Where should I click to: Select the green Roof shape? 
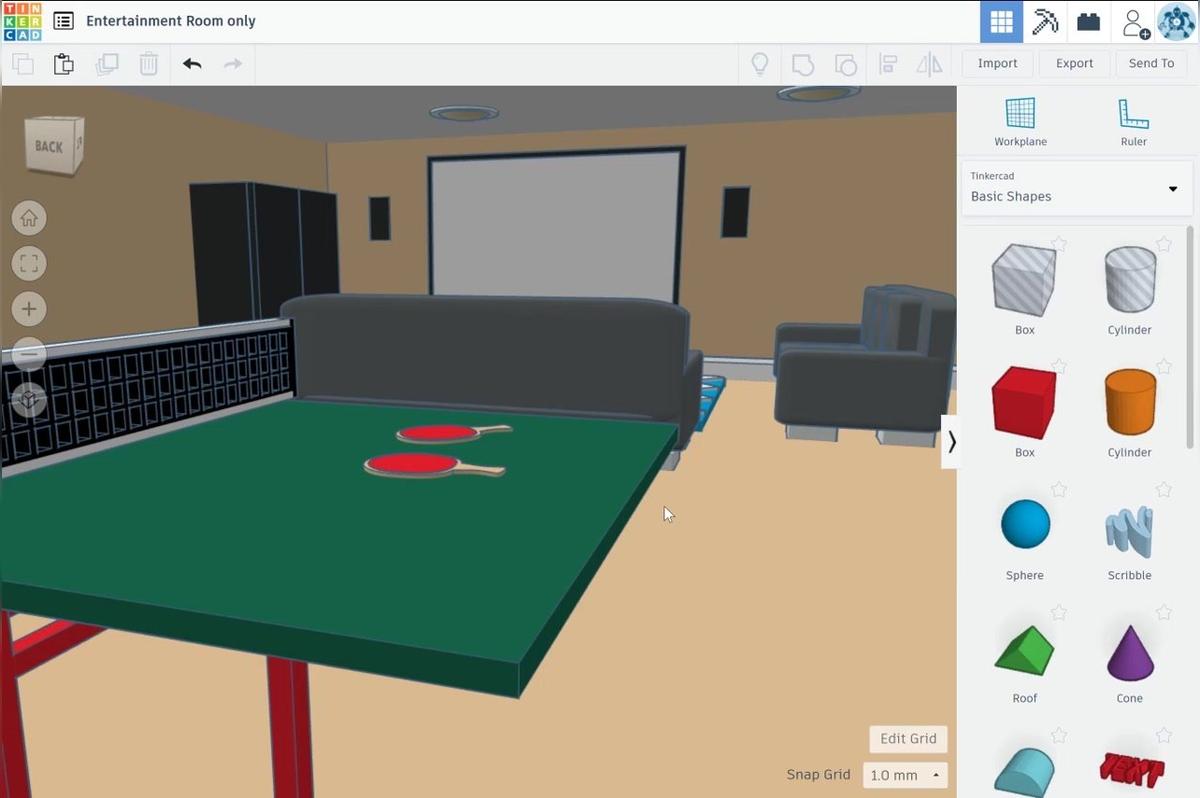tap(1024, 651)
